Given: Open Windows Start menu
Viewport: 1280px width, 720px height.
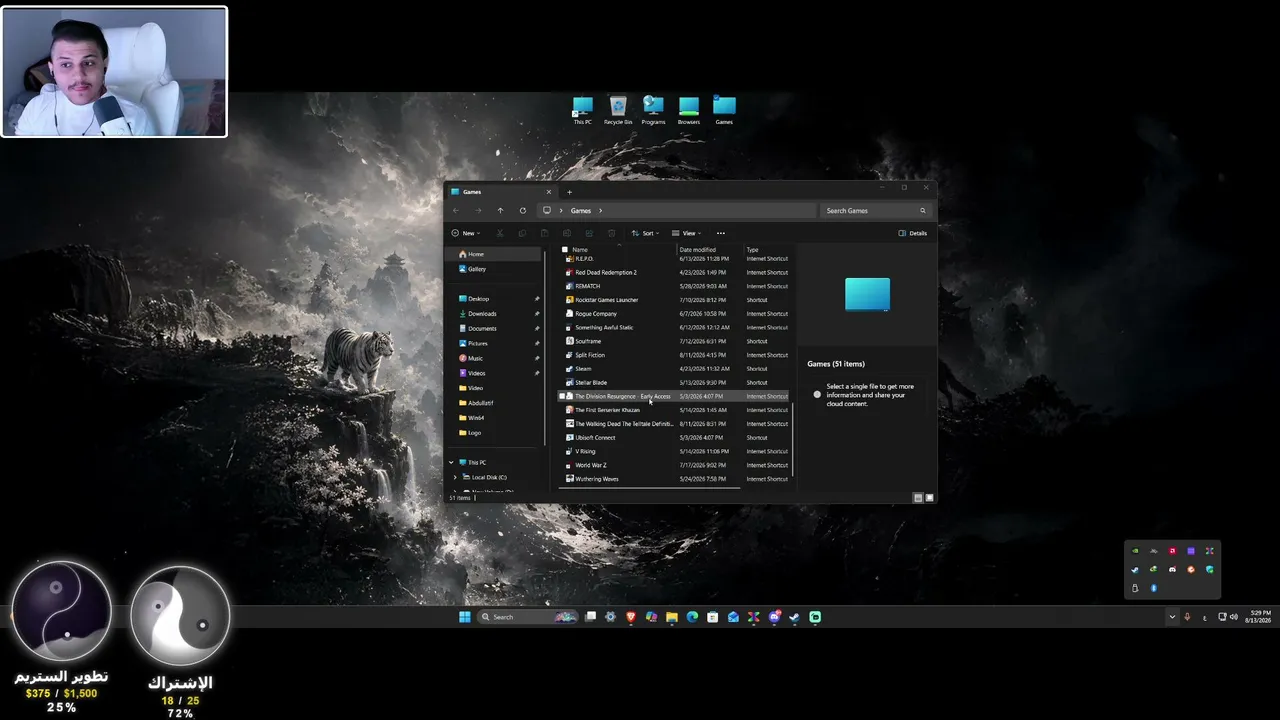Looking at the screenshot, I should click(x=465, y=617).
